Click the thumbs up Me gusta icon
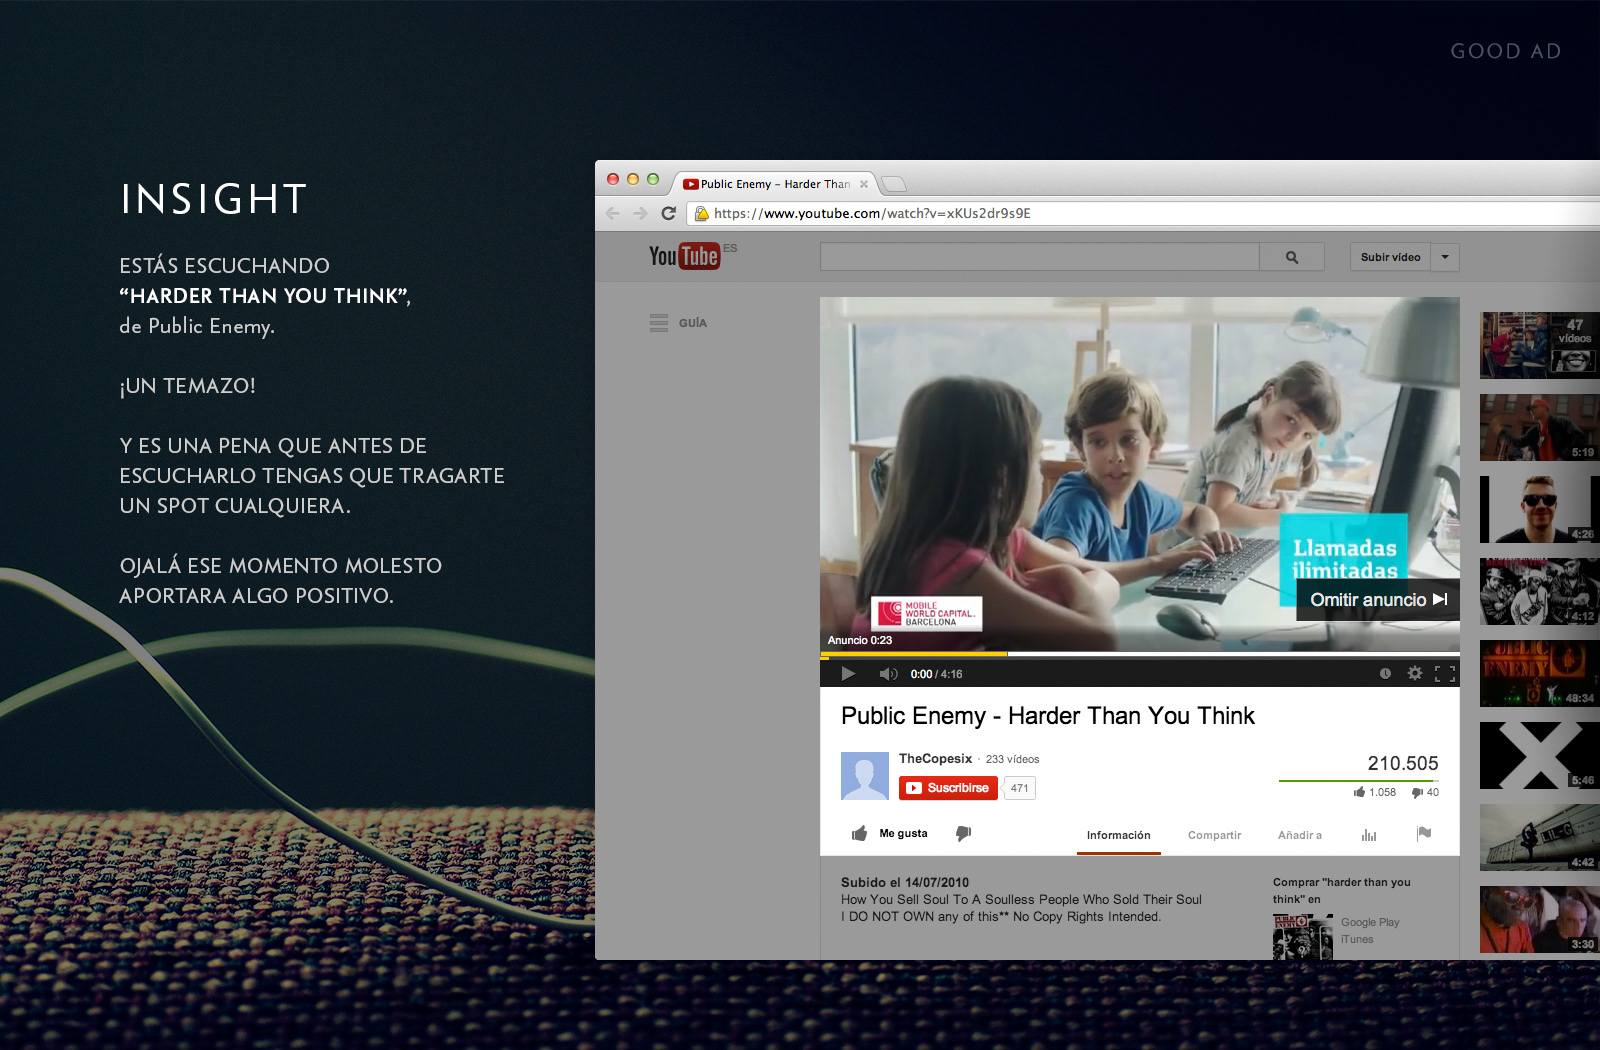1600x1050 pixels. [x=859, y=834]
